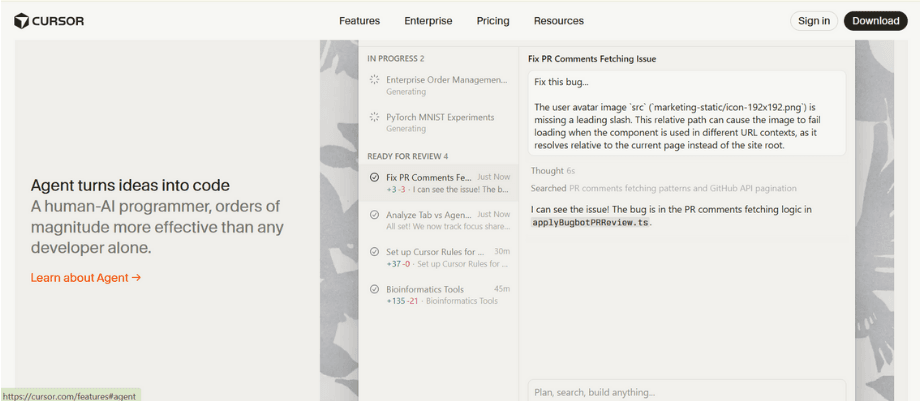
Task: Click spinner icon beside PyTorch MNIST Experiments
Action: click(374, 117)
